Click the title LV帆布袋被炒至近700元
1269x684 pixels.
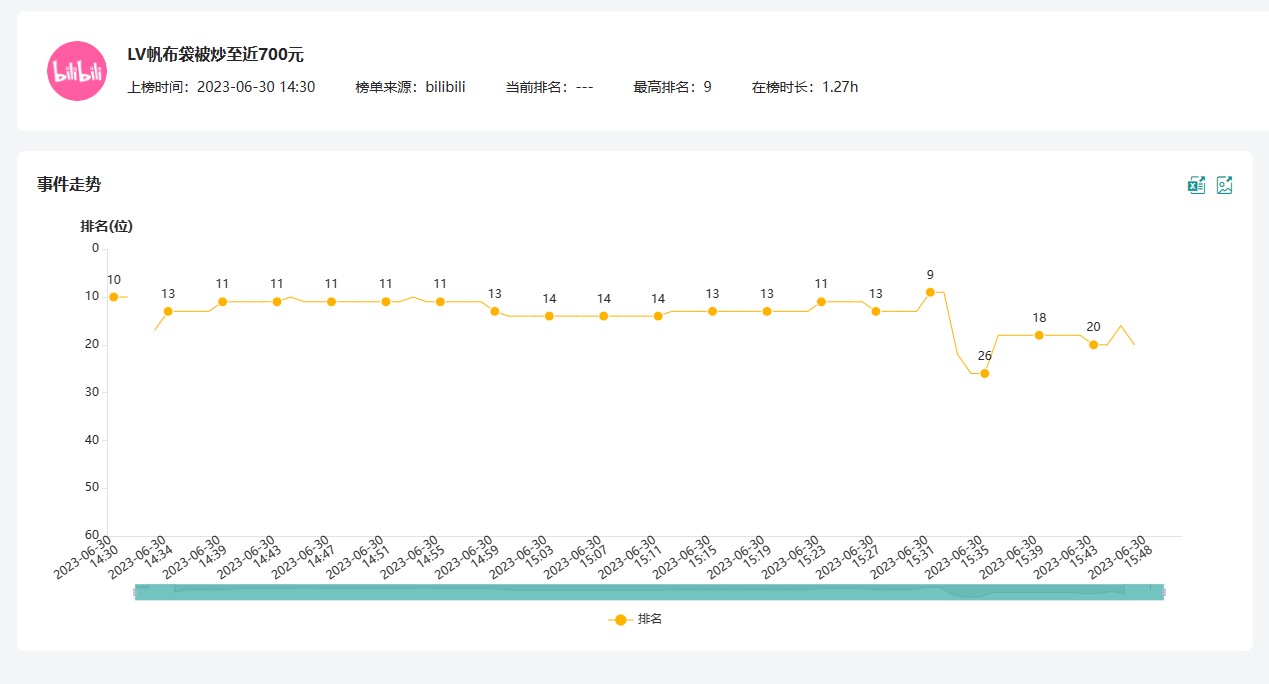tap(215, 55)
